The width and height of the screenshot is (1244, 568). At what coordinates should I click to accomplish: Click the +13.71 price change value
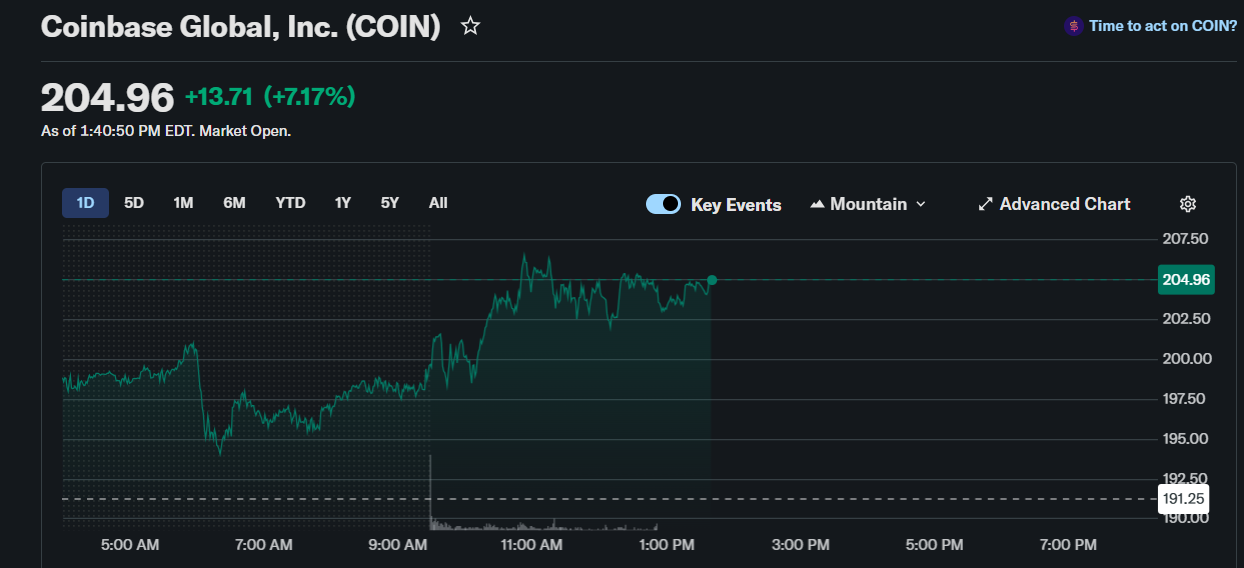219,97
